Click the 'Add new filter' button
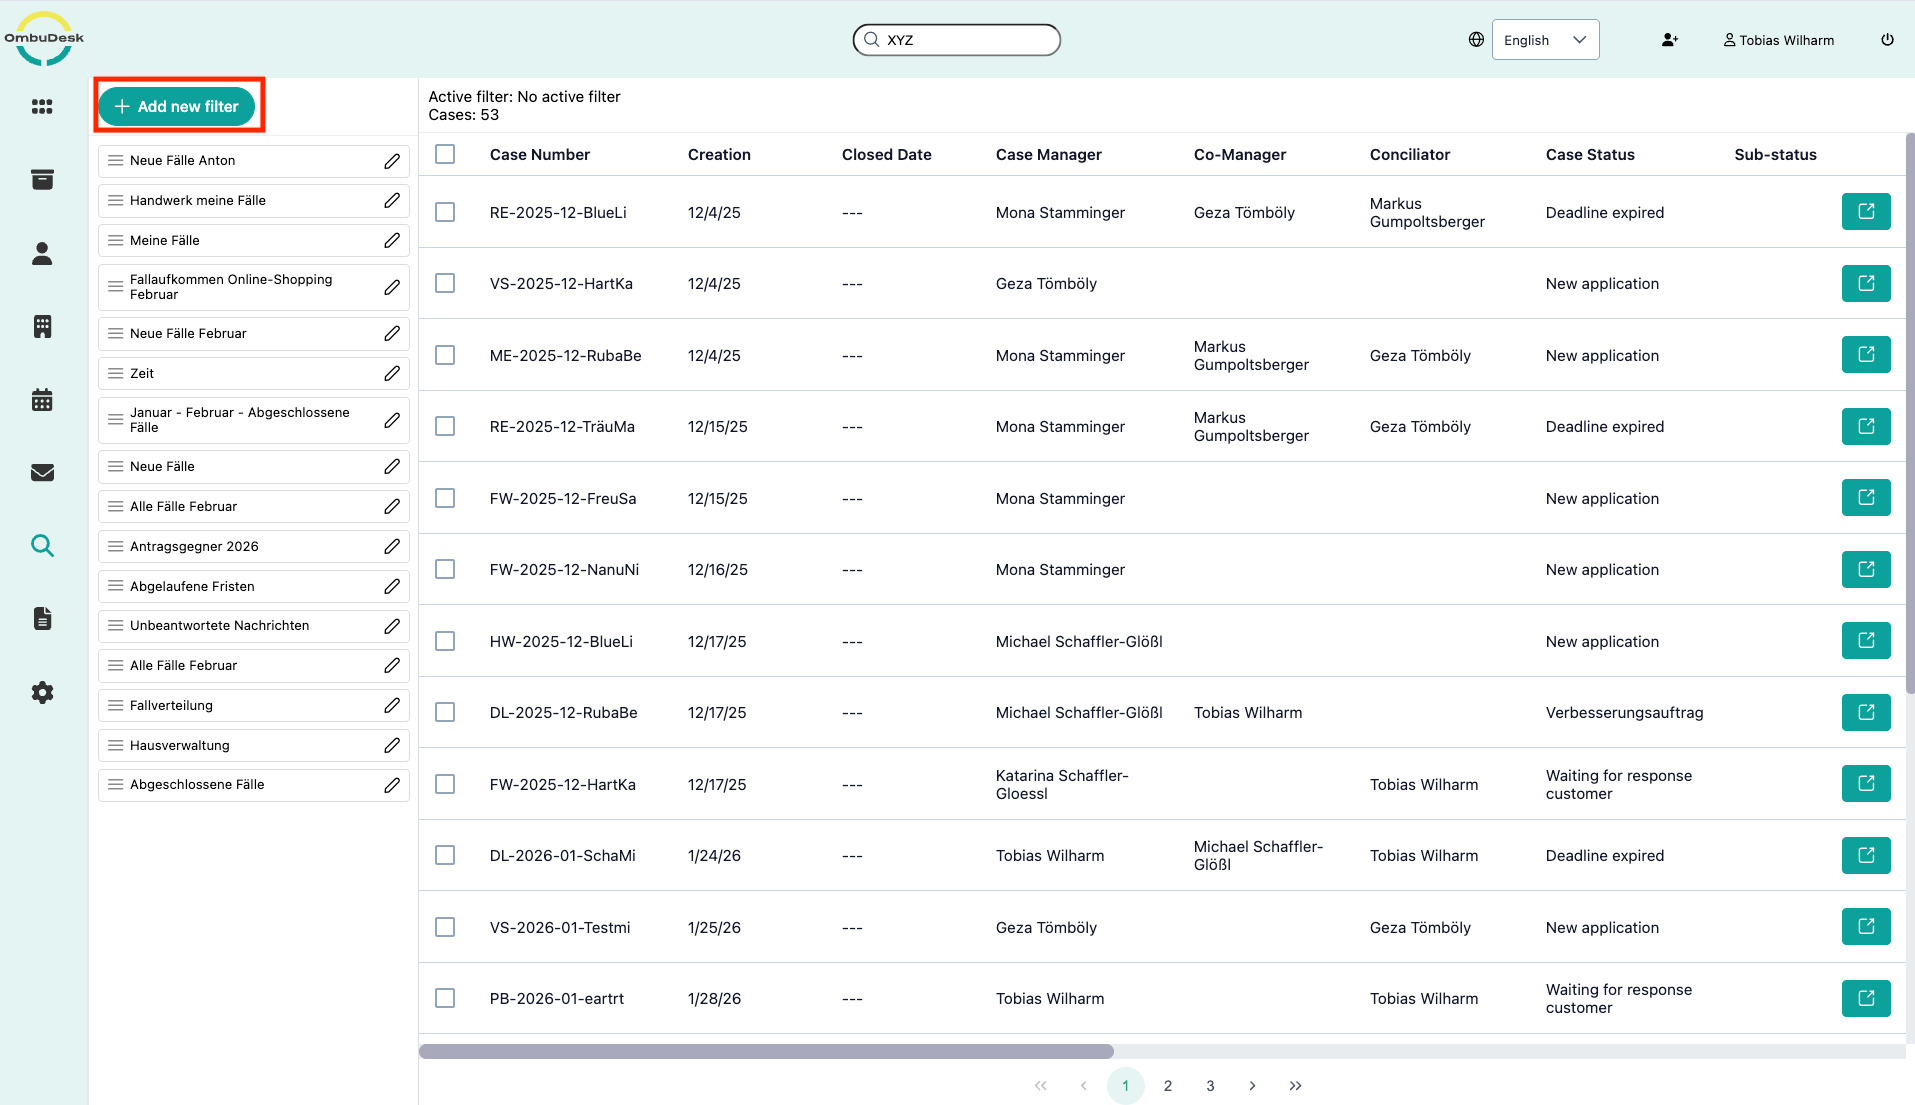Screen dimensions: 1915x1105 tap(177, 106)
